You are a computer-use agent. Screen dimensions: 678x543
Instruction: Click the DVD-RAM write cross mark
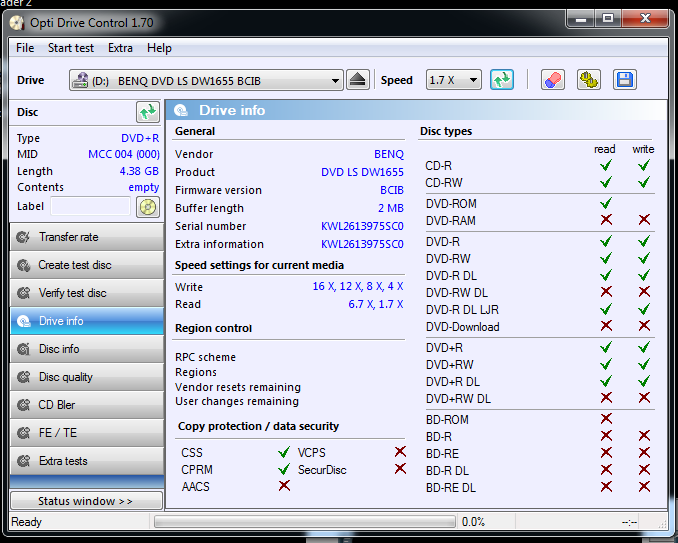644,220
